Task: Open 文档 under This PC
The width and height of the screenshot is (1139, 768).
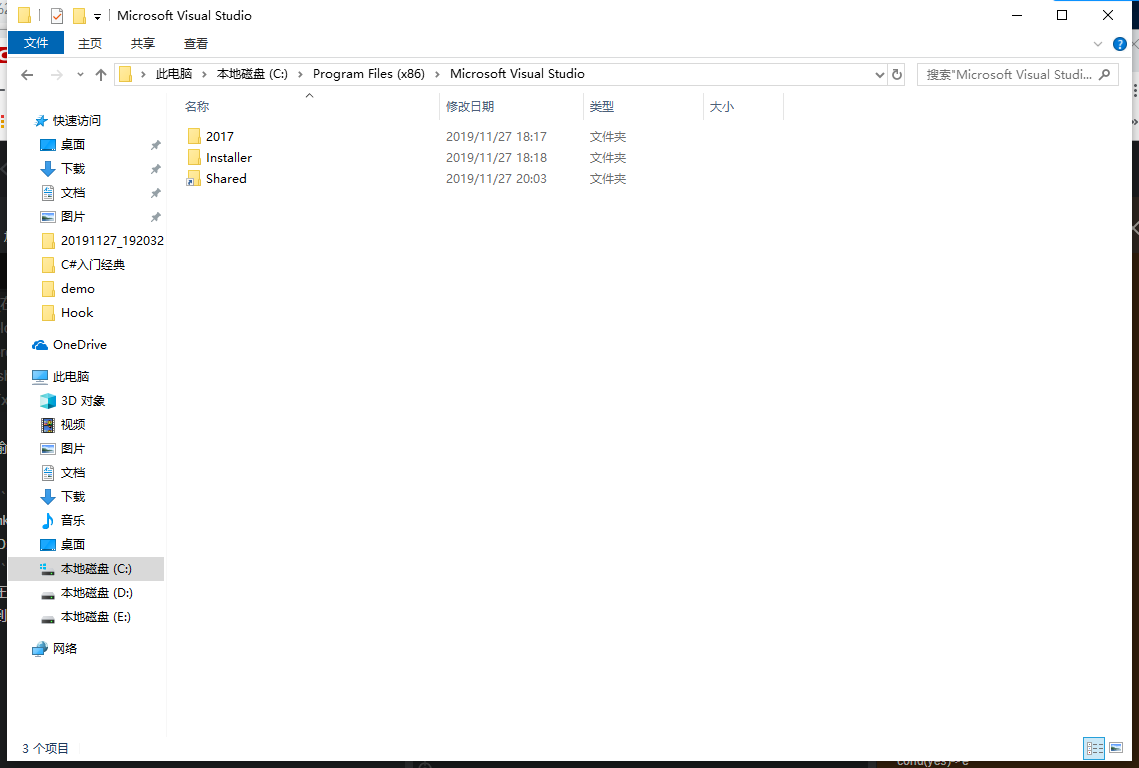Action: (73, 472)
